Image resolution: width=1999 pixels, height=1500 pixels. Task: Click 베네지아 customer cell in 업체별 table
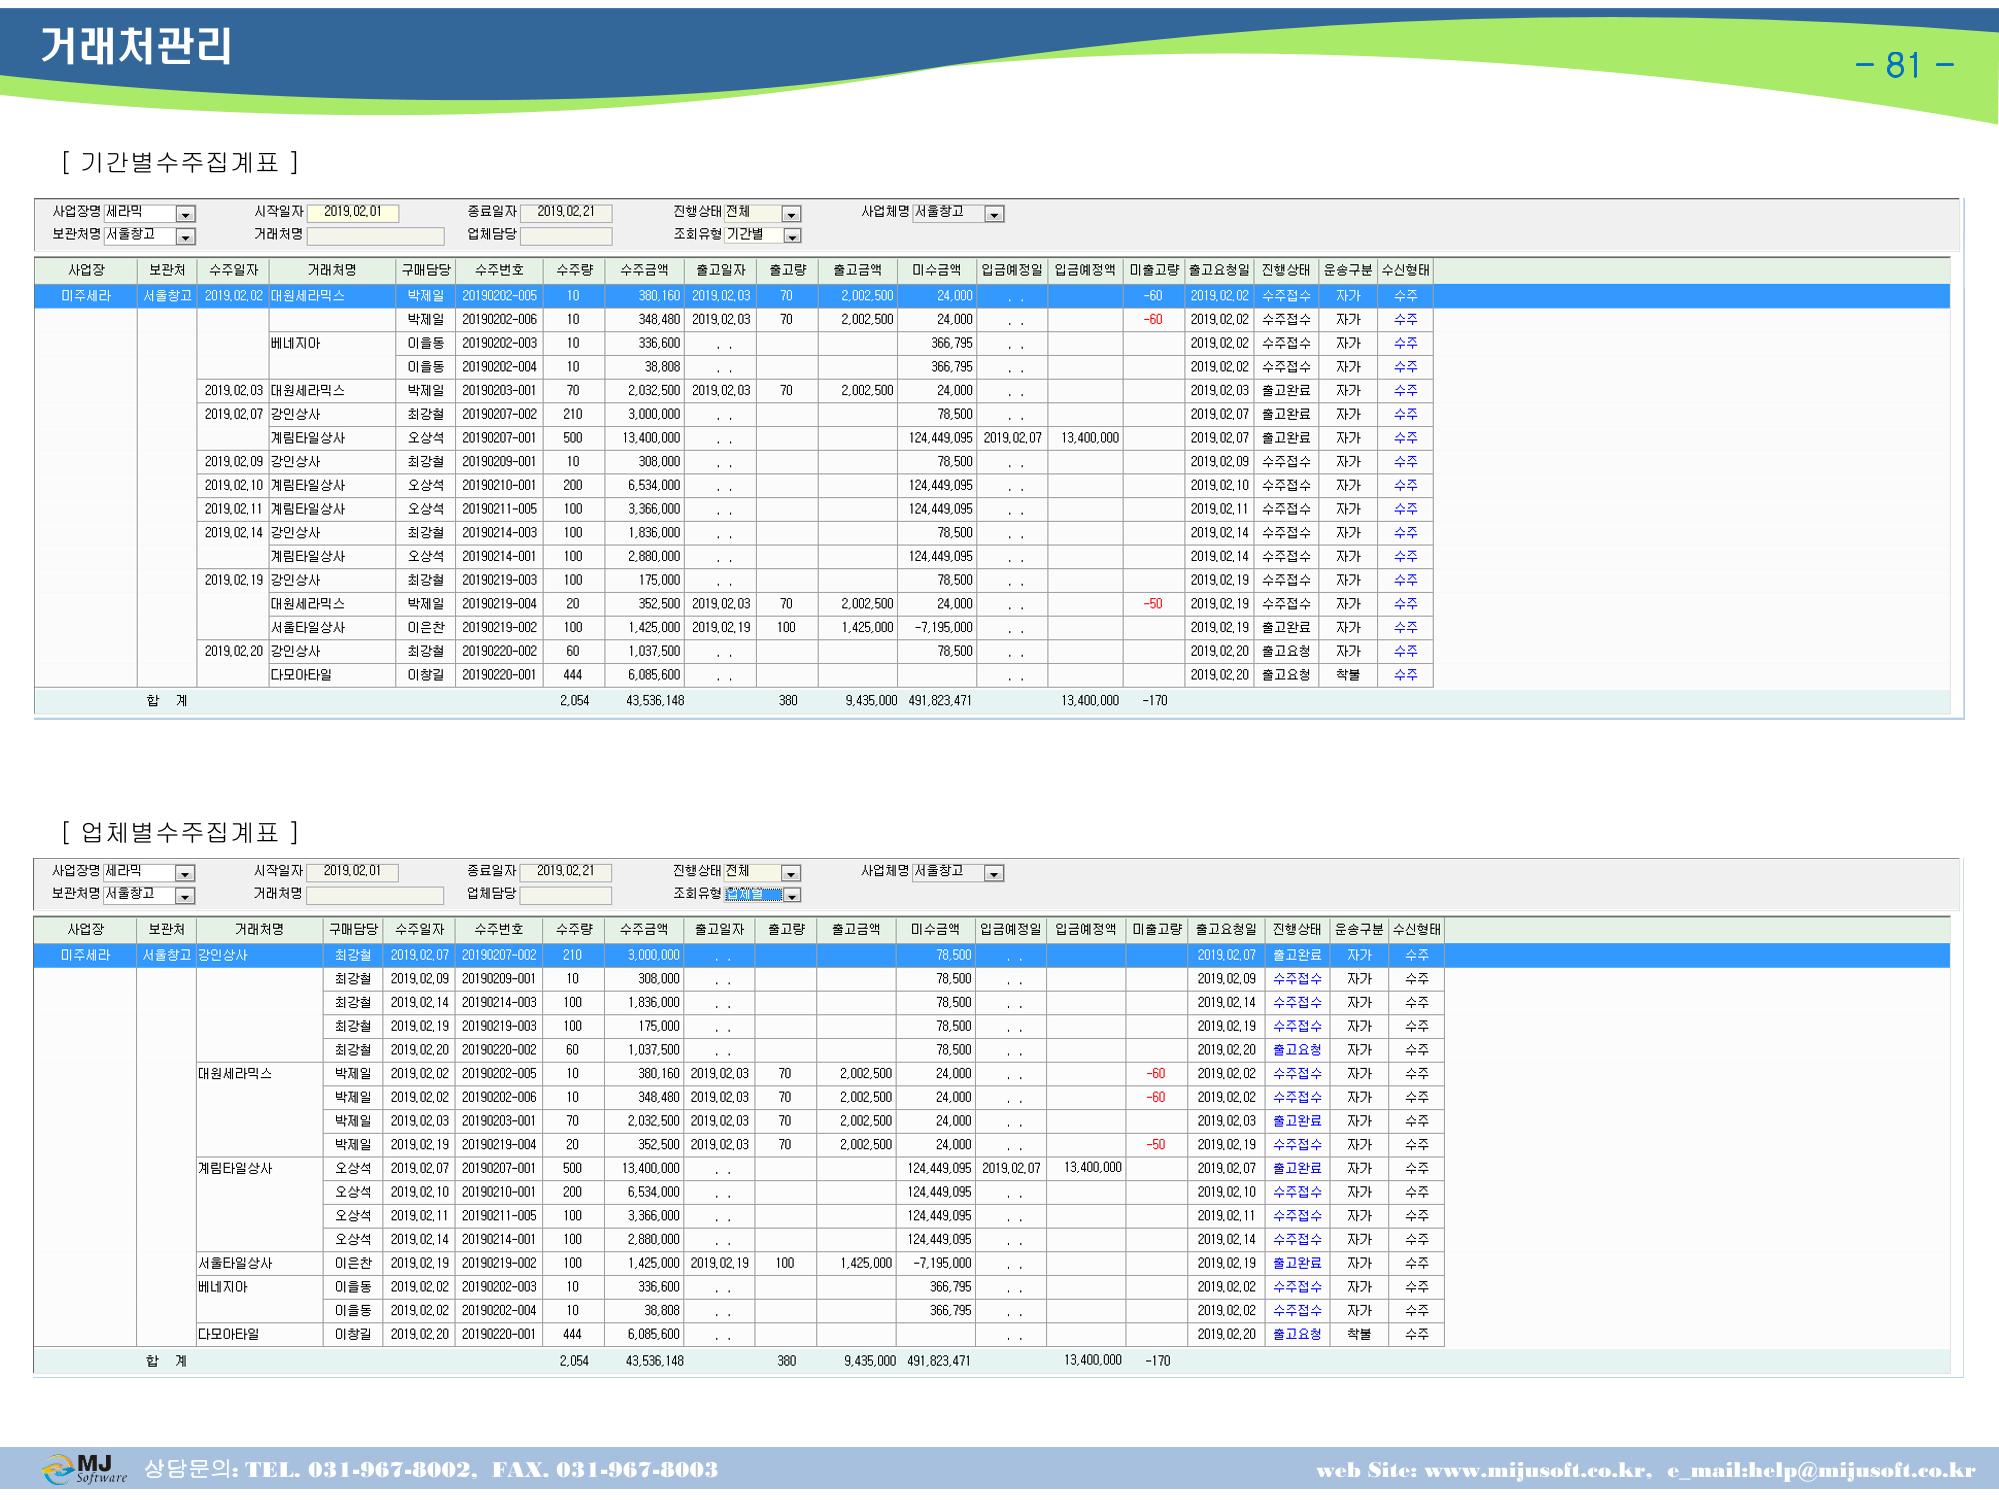point(260,1287)
